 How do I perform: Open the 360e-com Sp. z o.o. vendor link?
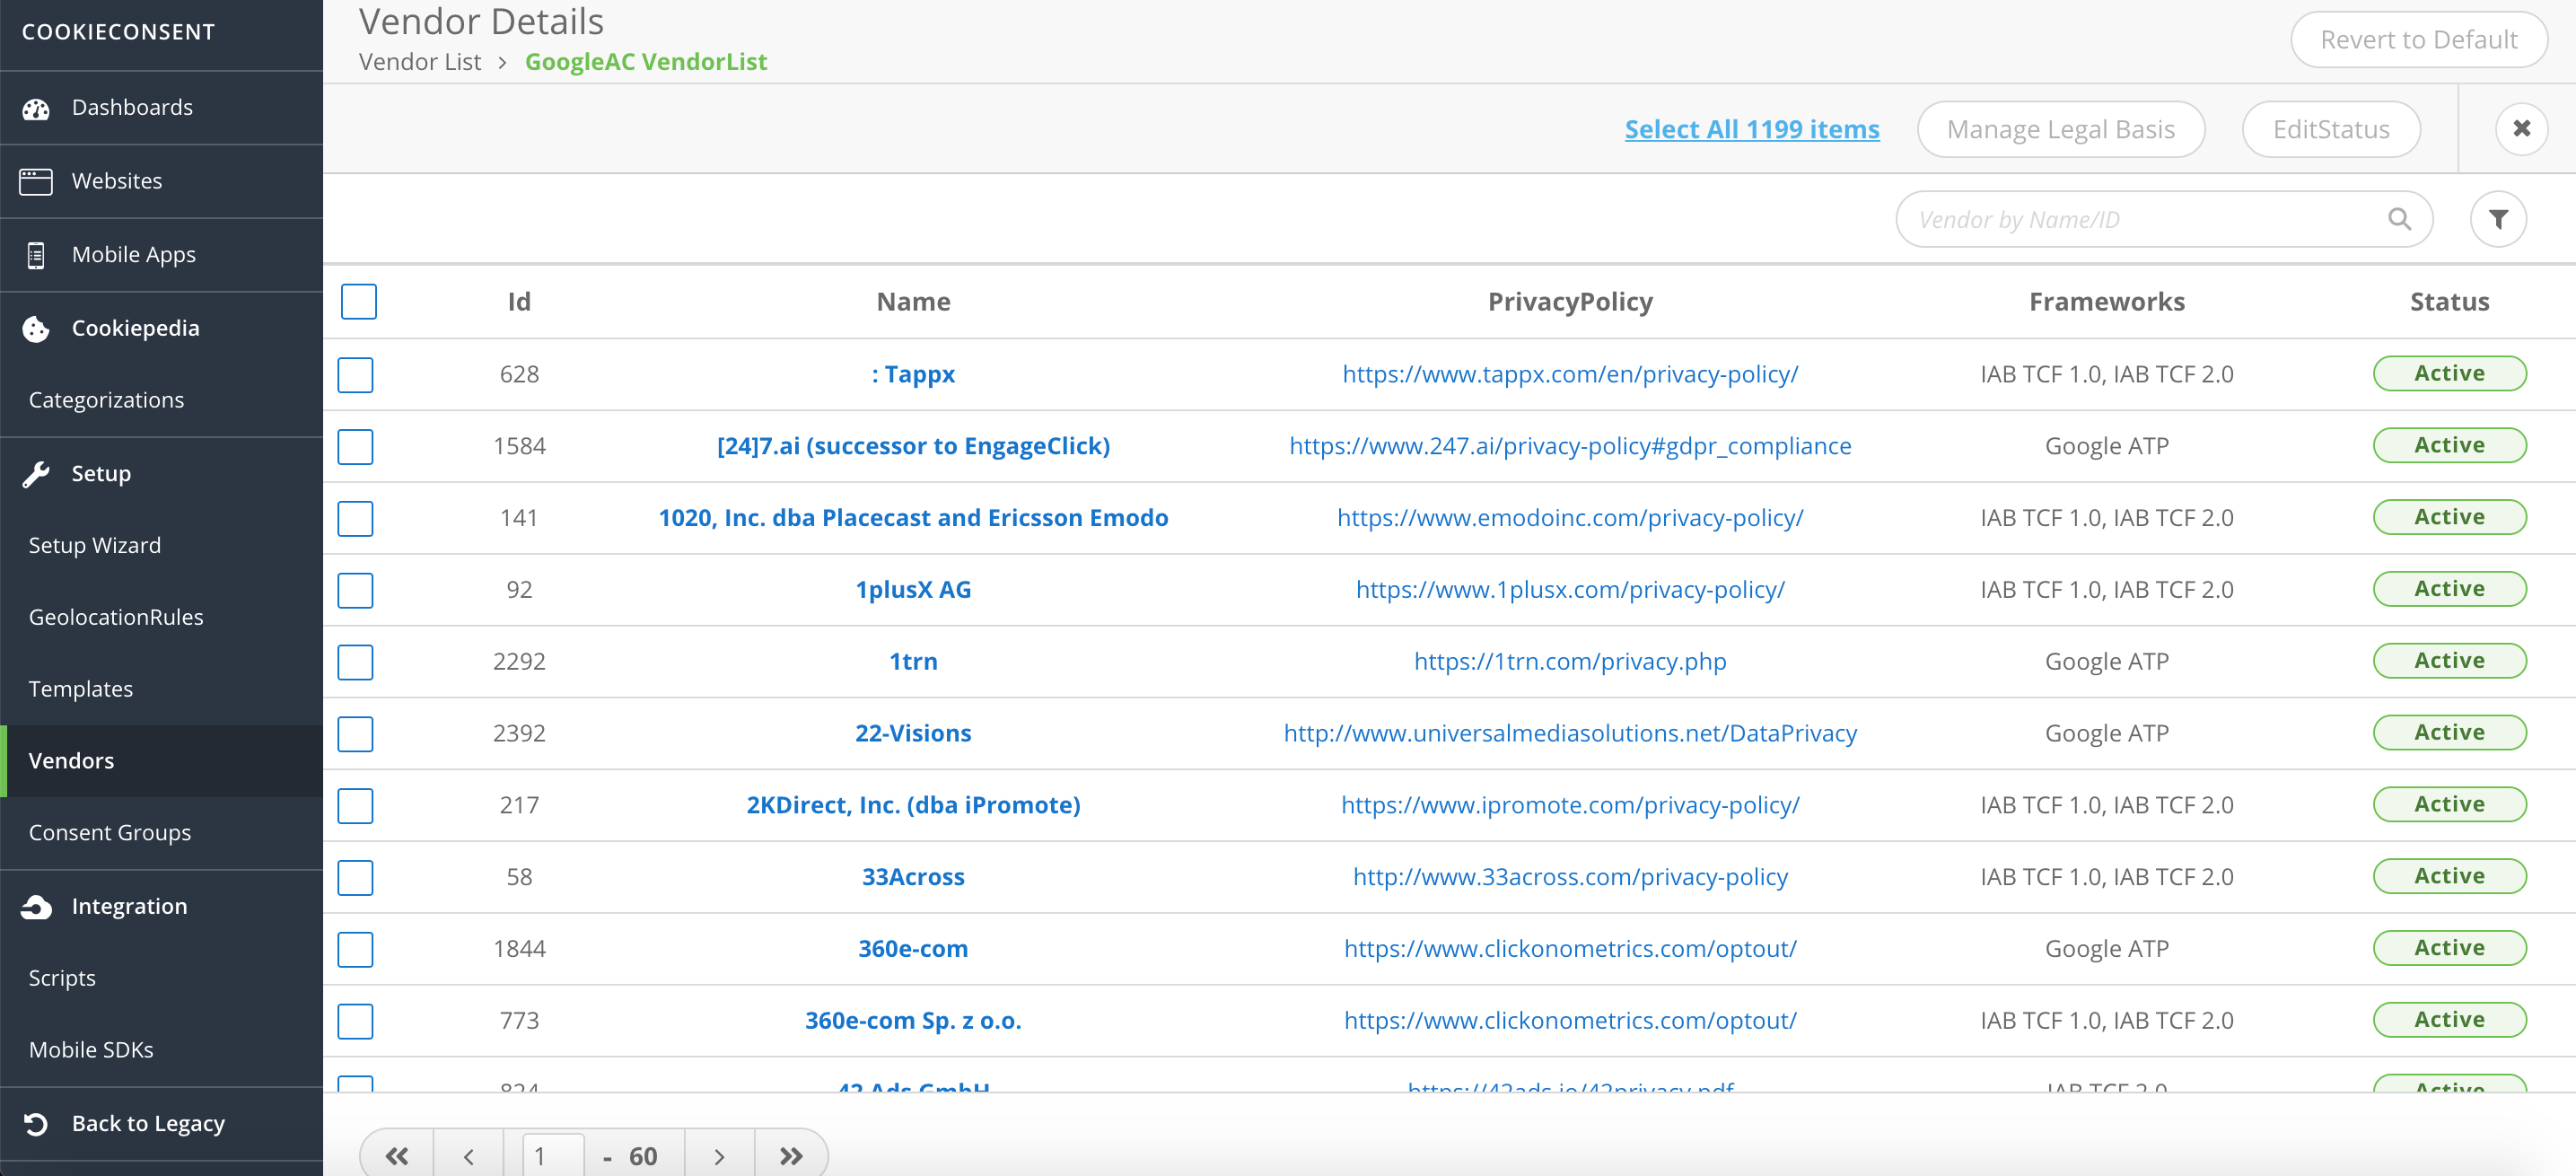(x=913, y=1021)
